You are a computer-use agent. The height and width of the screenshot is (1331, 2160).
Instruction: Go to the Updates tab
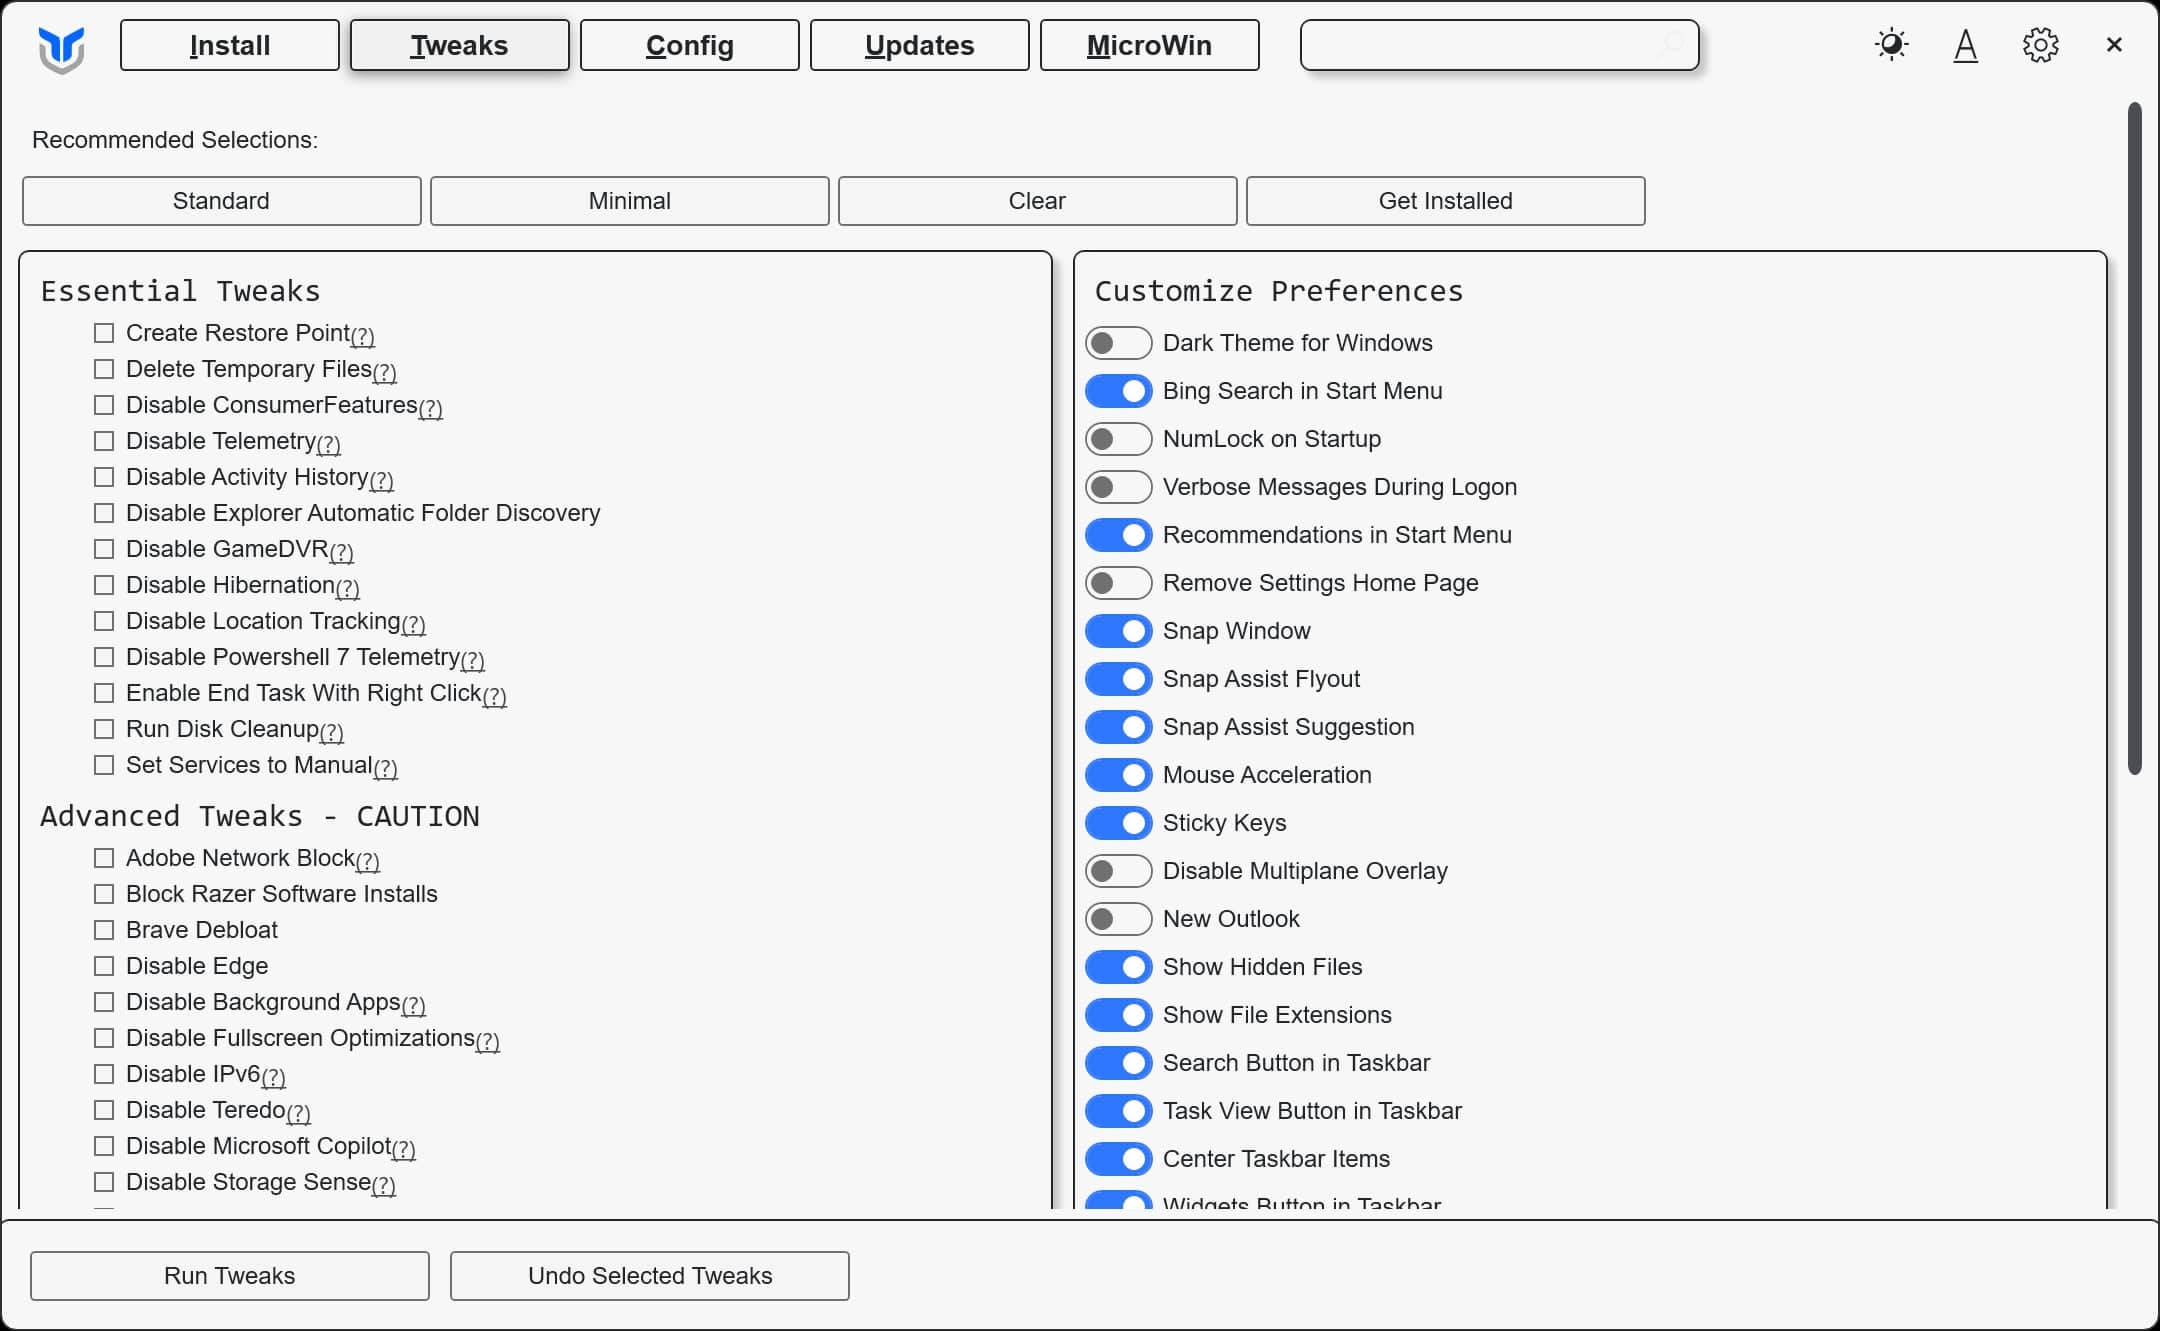coord(920,45)
